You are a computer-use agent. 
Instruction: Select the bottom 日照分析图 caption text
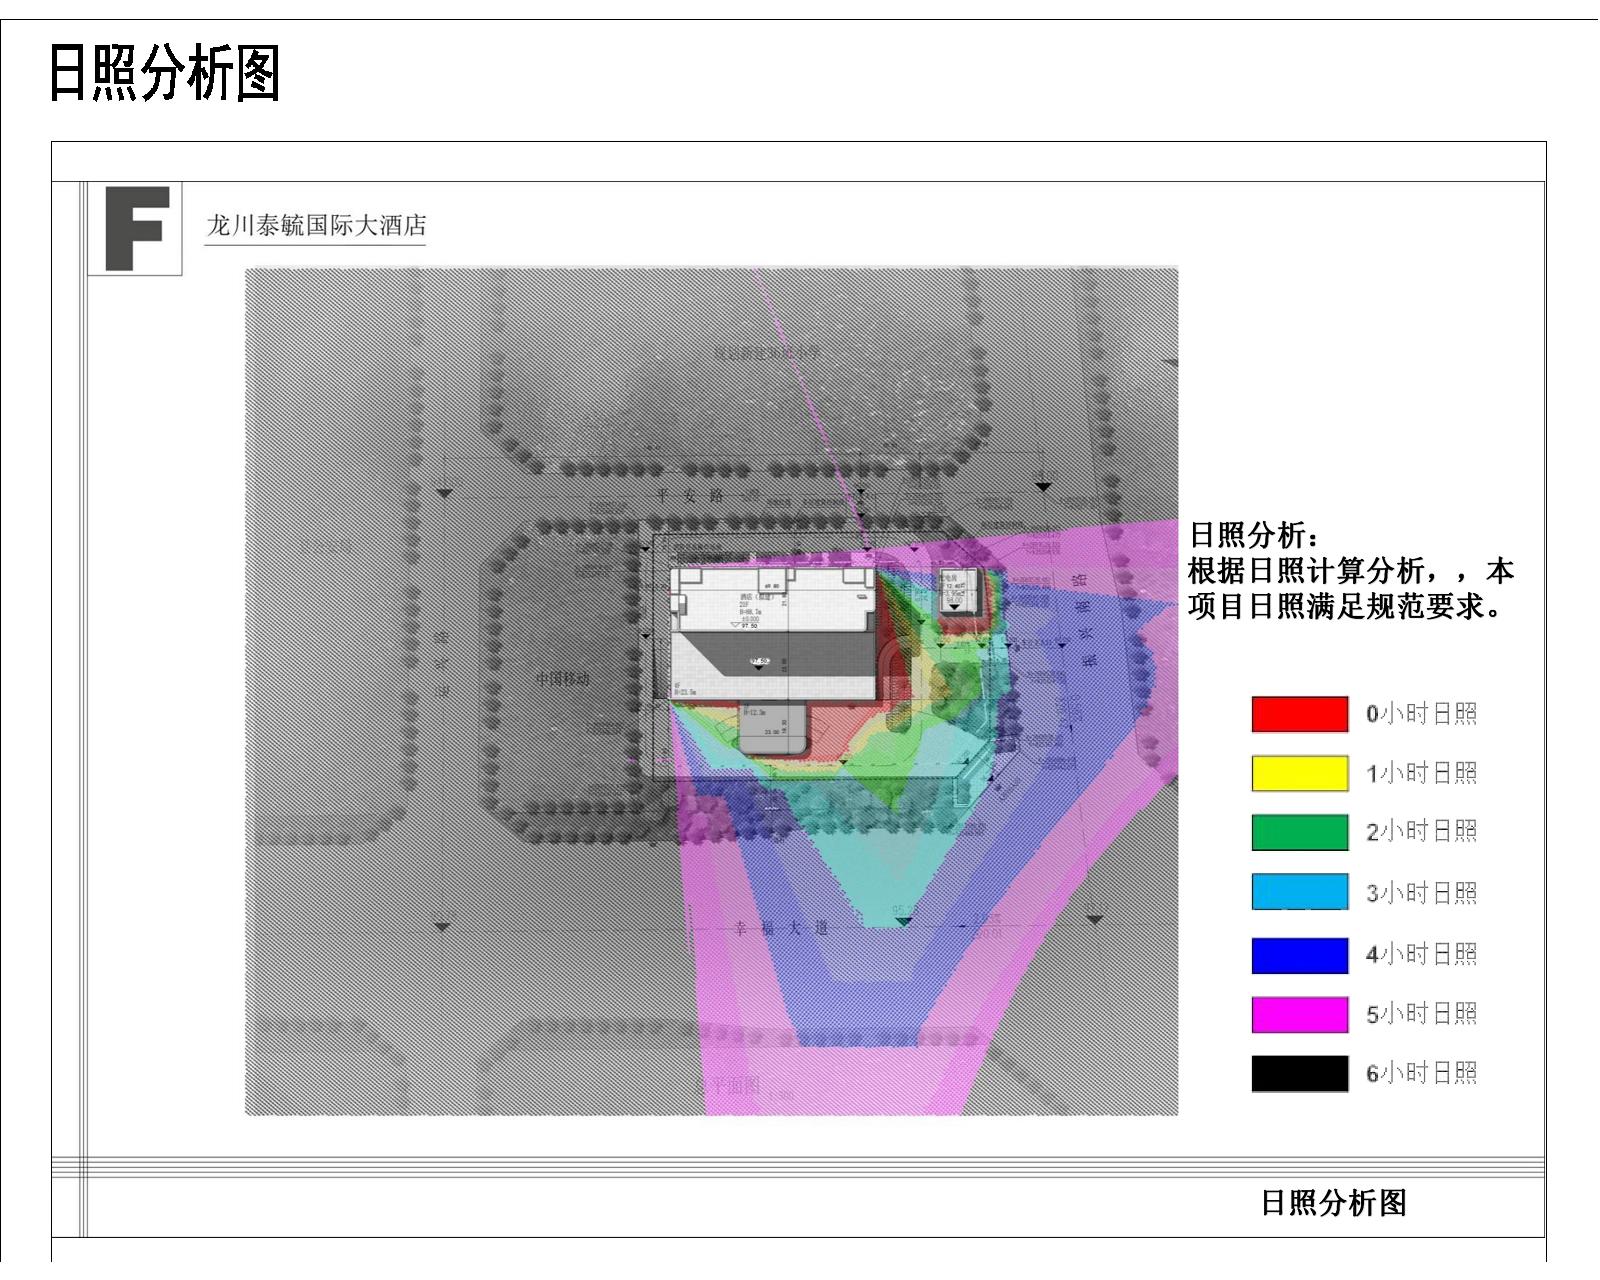(x=1333, y=1202)
